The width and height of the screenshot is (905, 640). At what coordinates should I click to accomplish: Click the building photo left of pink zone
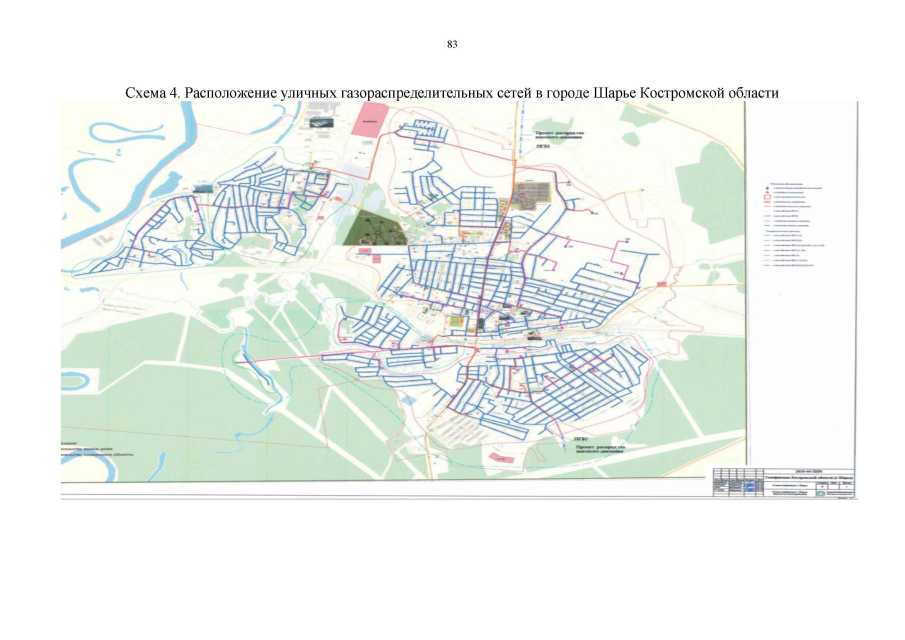(x=322, y=123)
